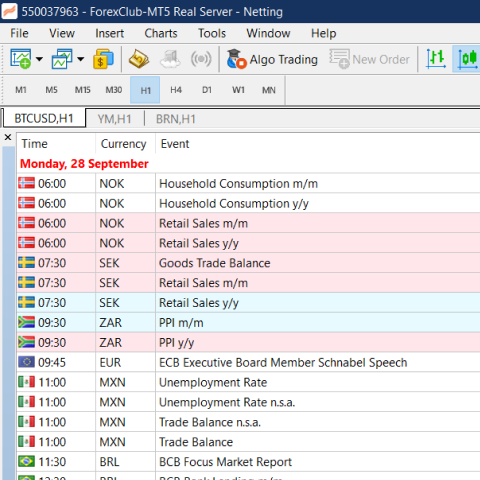
Task: Click the New Order button
Action: [x=369, y=59]
